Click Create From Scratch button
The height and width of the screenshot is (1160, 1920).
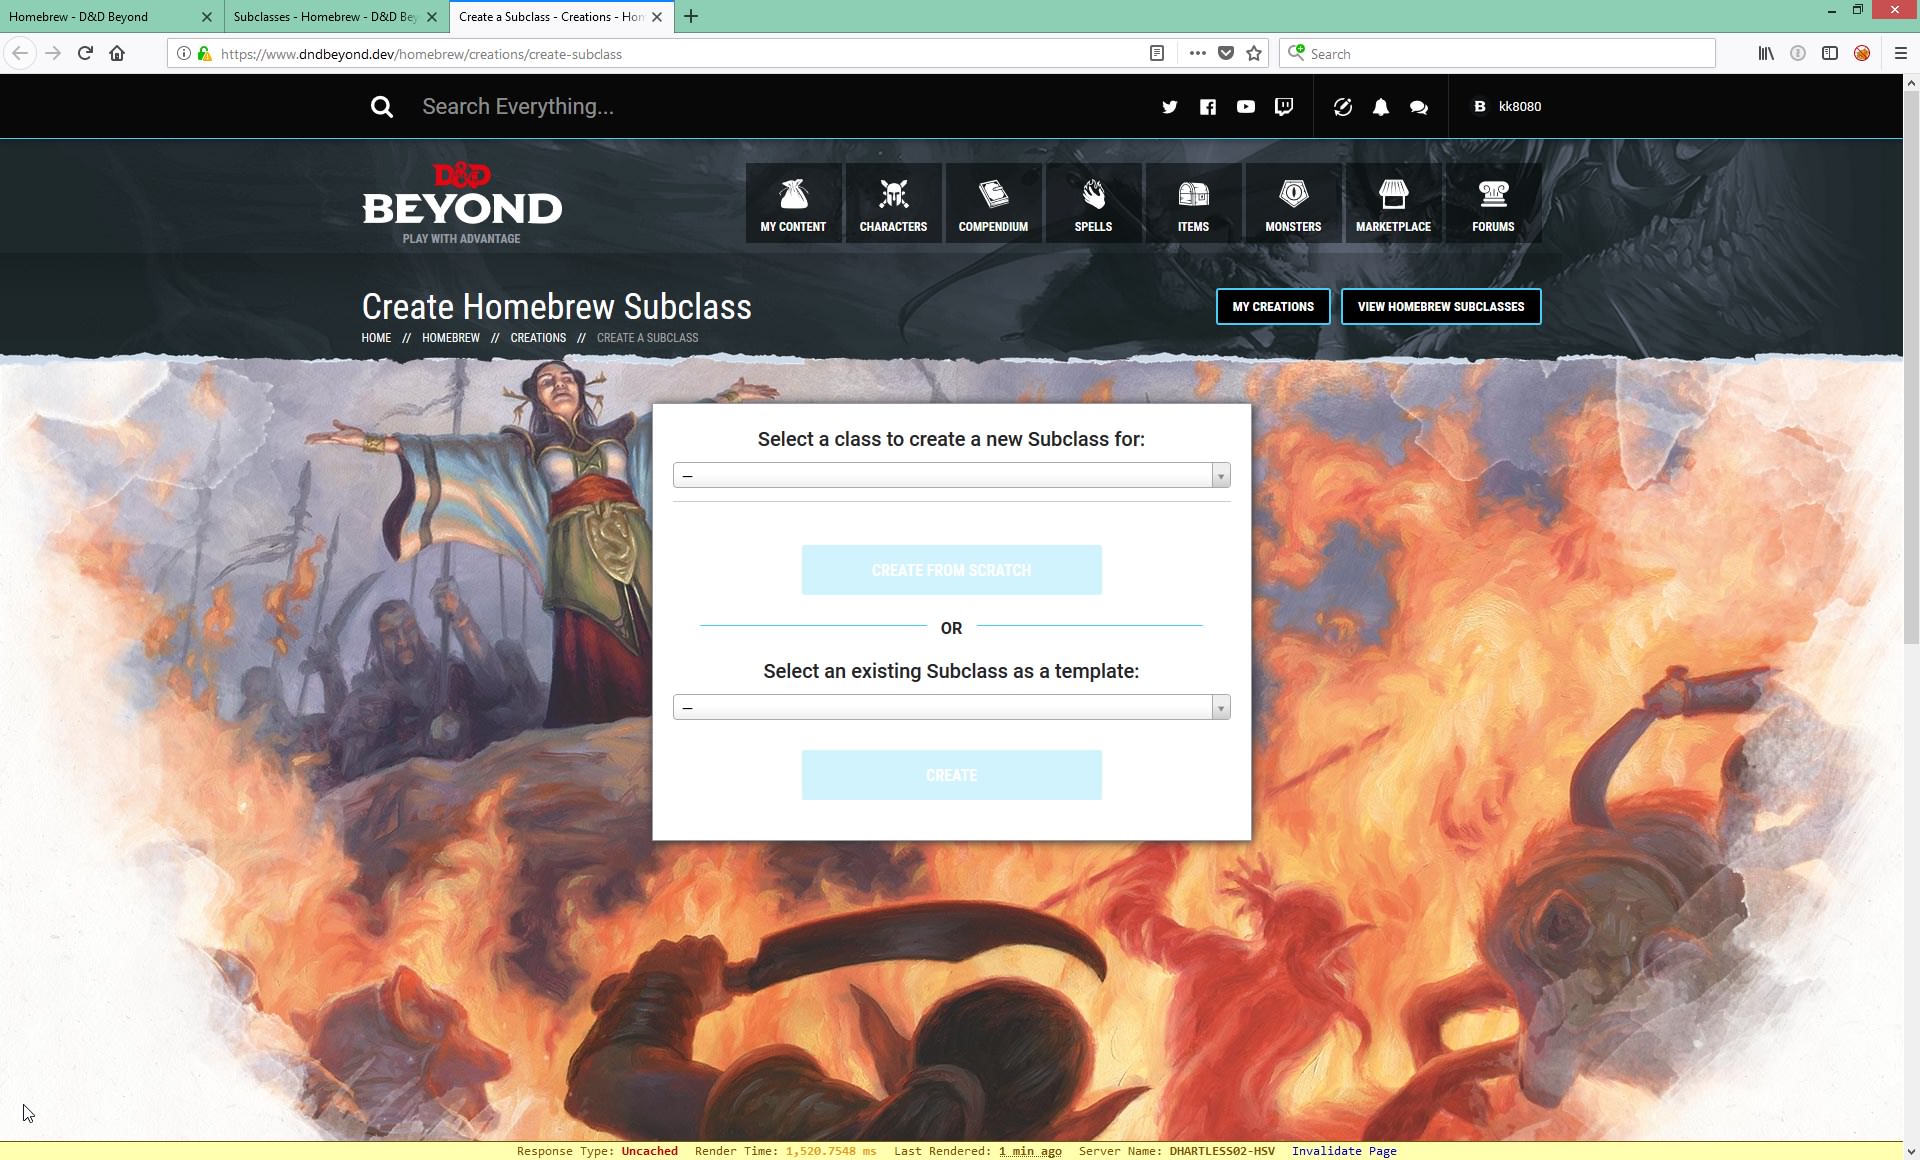[951, 570]
